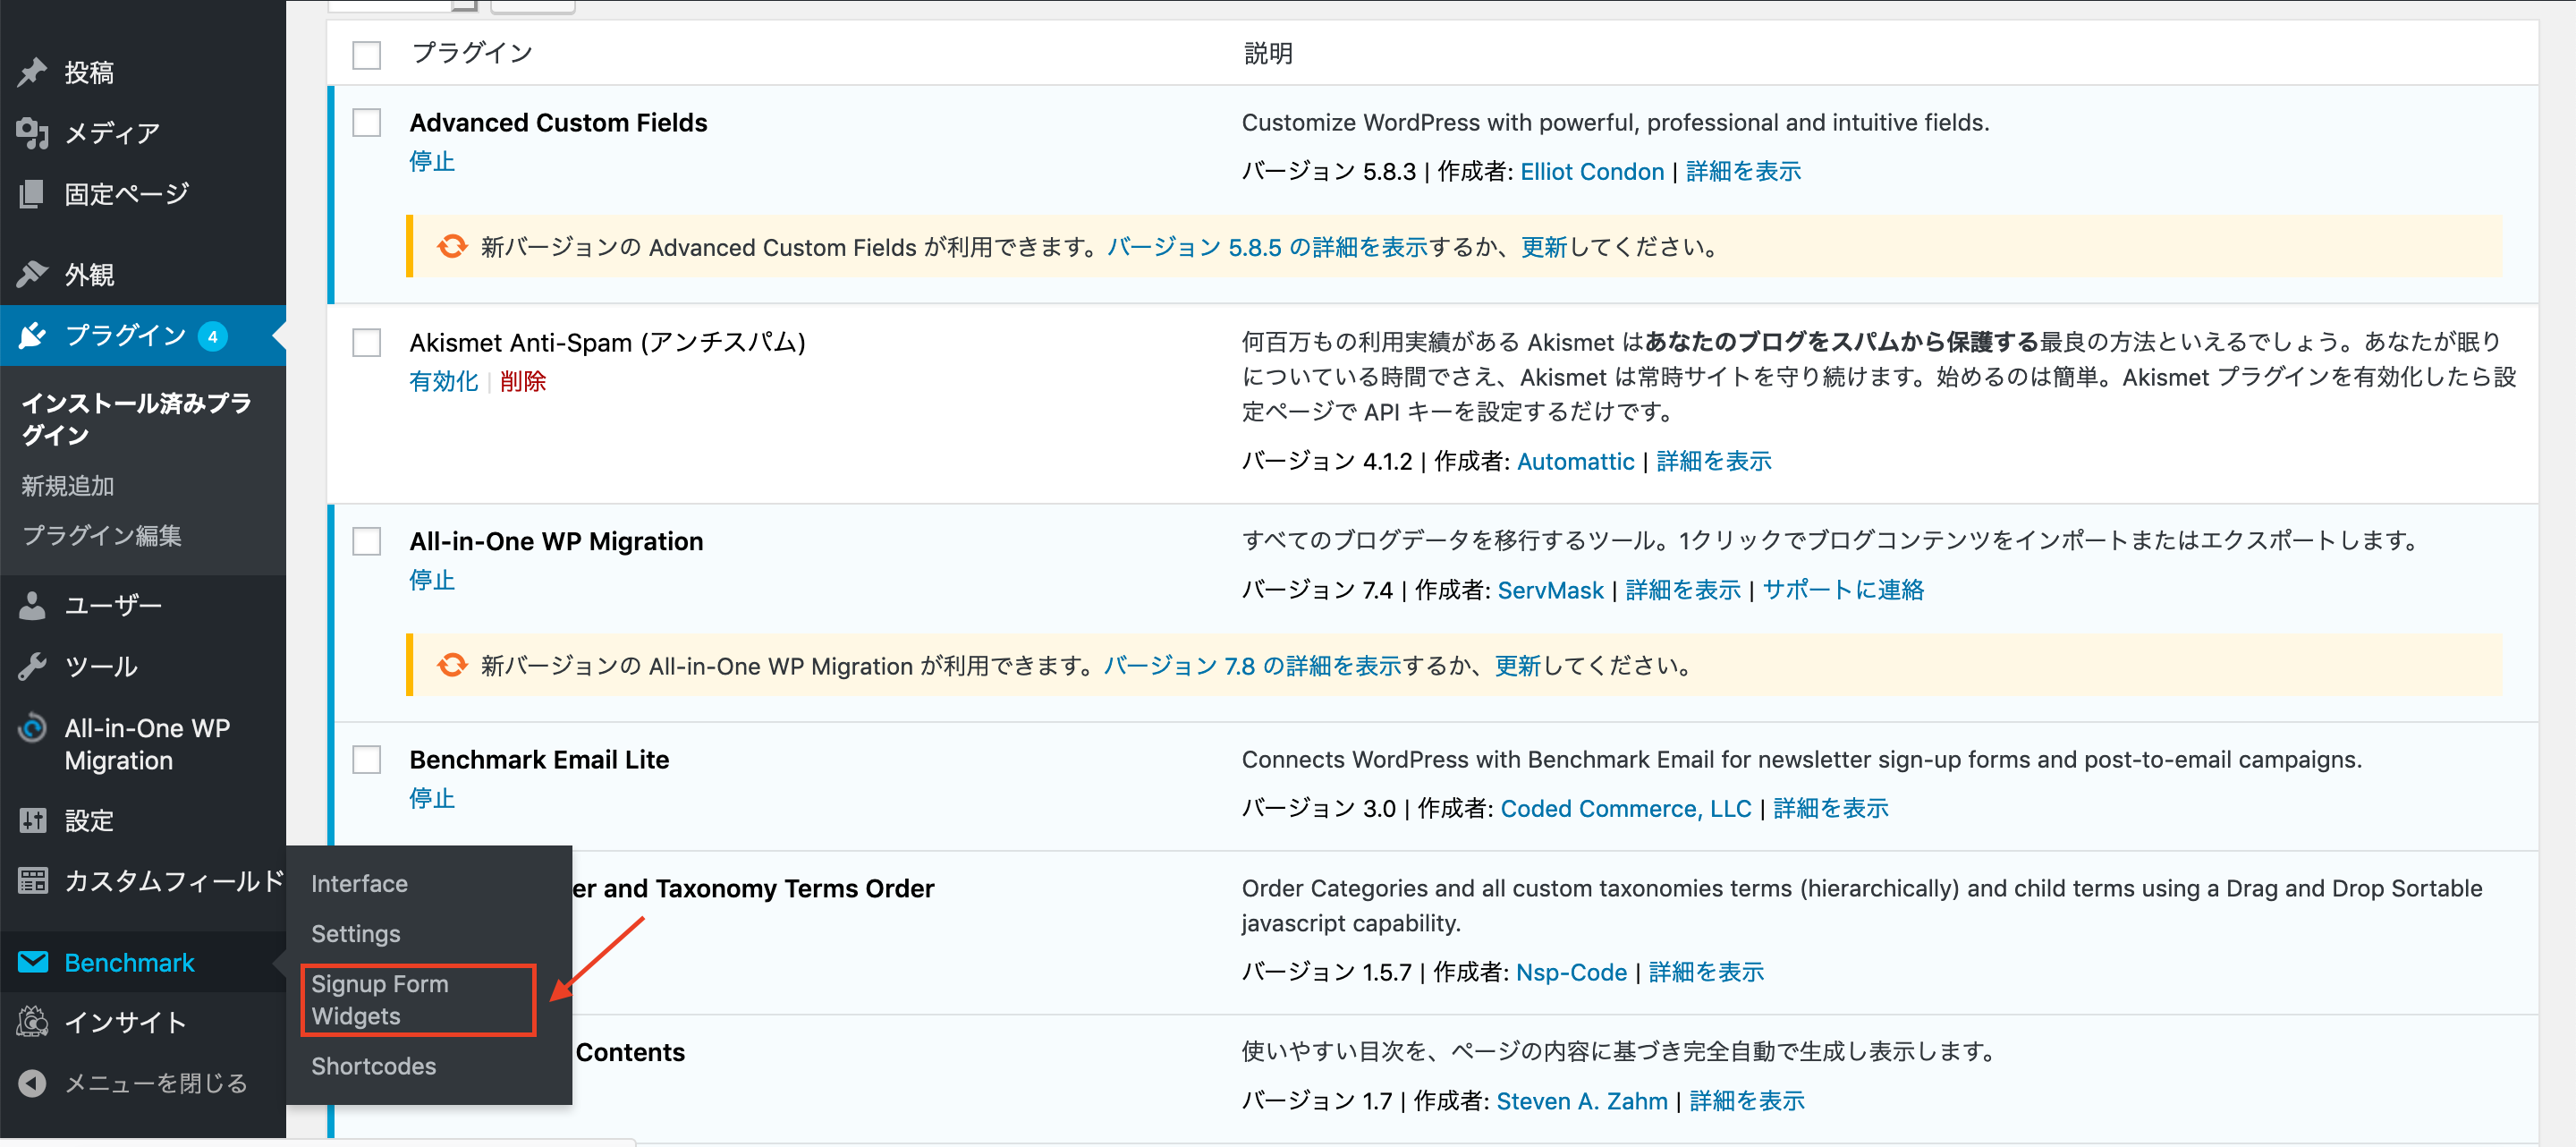2576x1147 pixels.
Task: Click the Media icon in sidebar
Action: click(x=32, y=133)
